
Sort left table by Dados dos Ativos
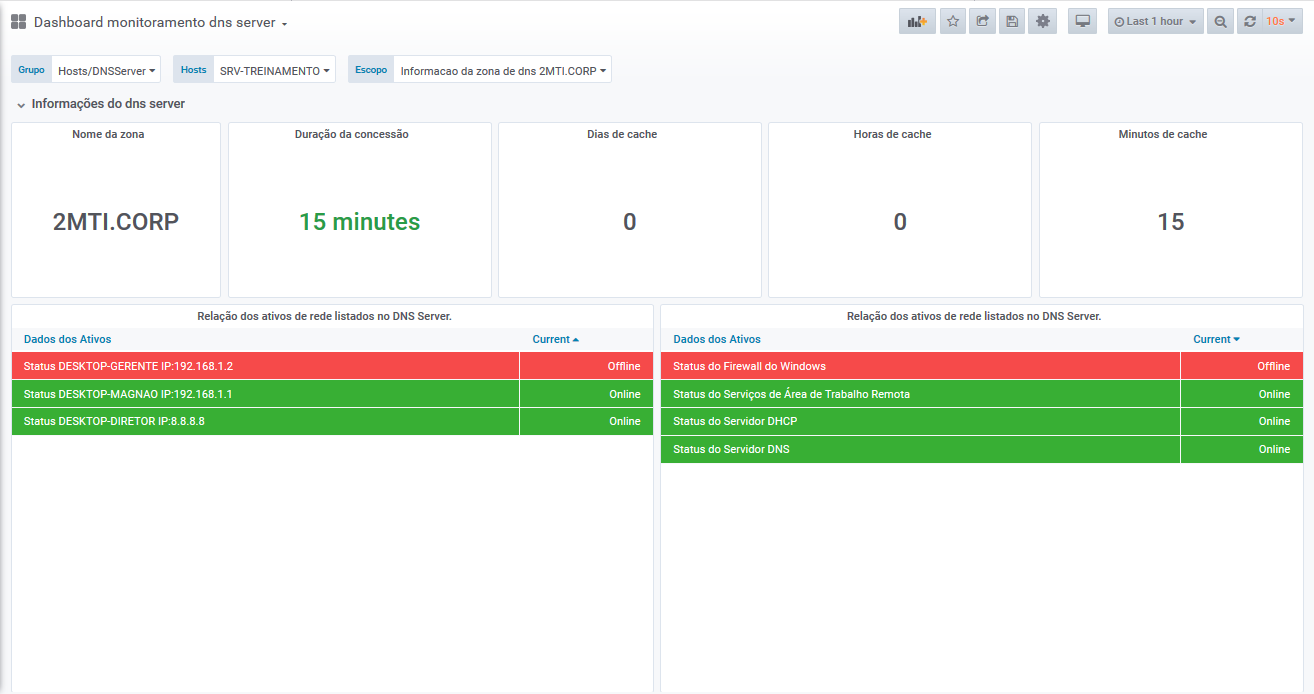coord(67,340)
